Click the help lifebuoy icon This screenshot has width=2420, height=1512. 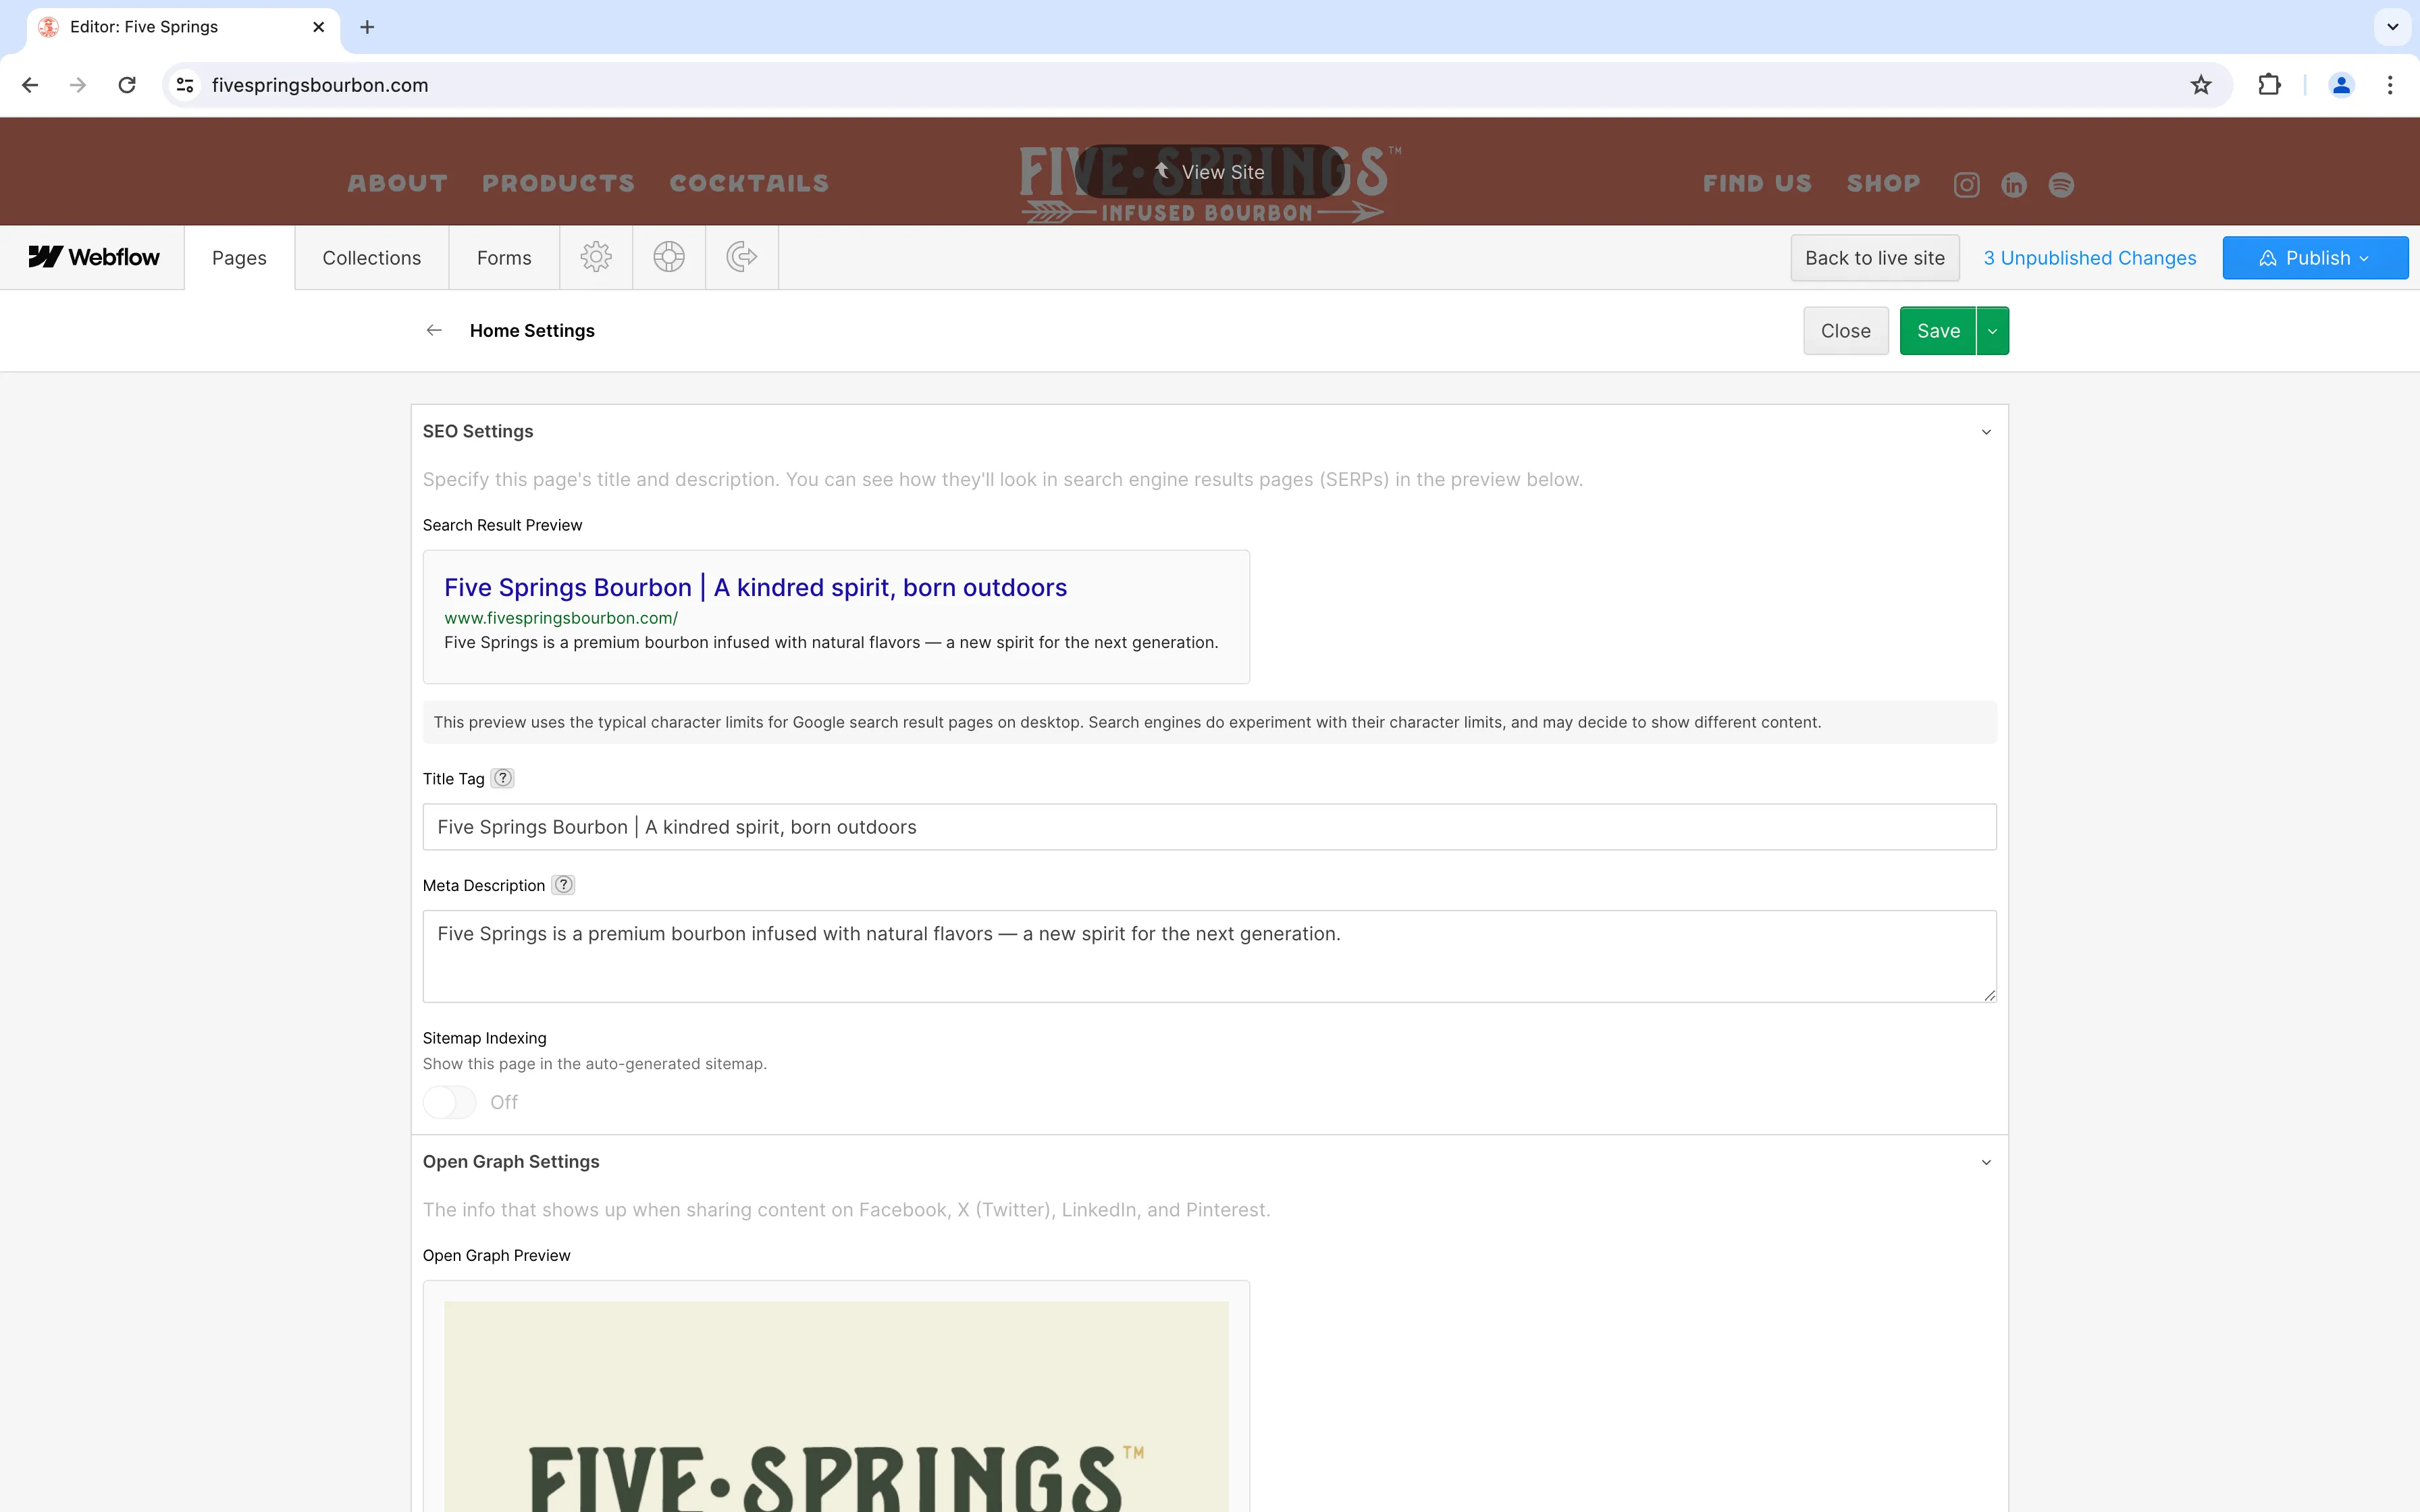(668, 257)
